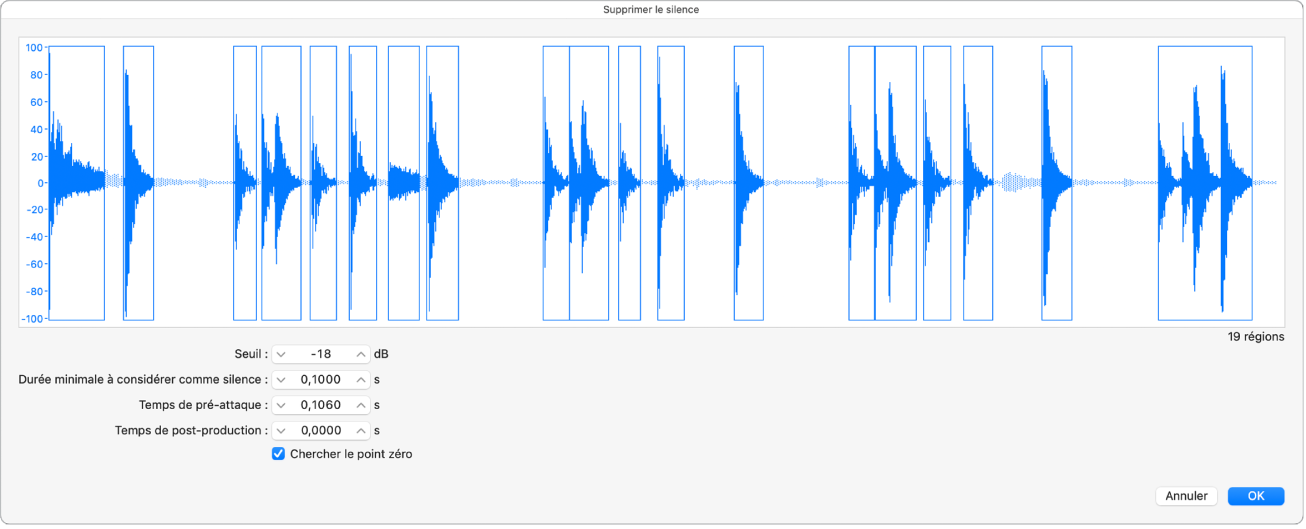Click the first detected region in the waveform
The image size is (1306, 529).
point(76,250)
